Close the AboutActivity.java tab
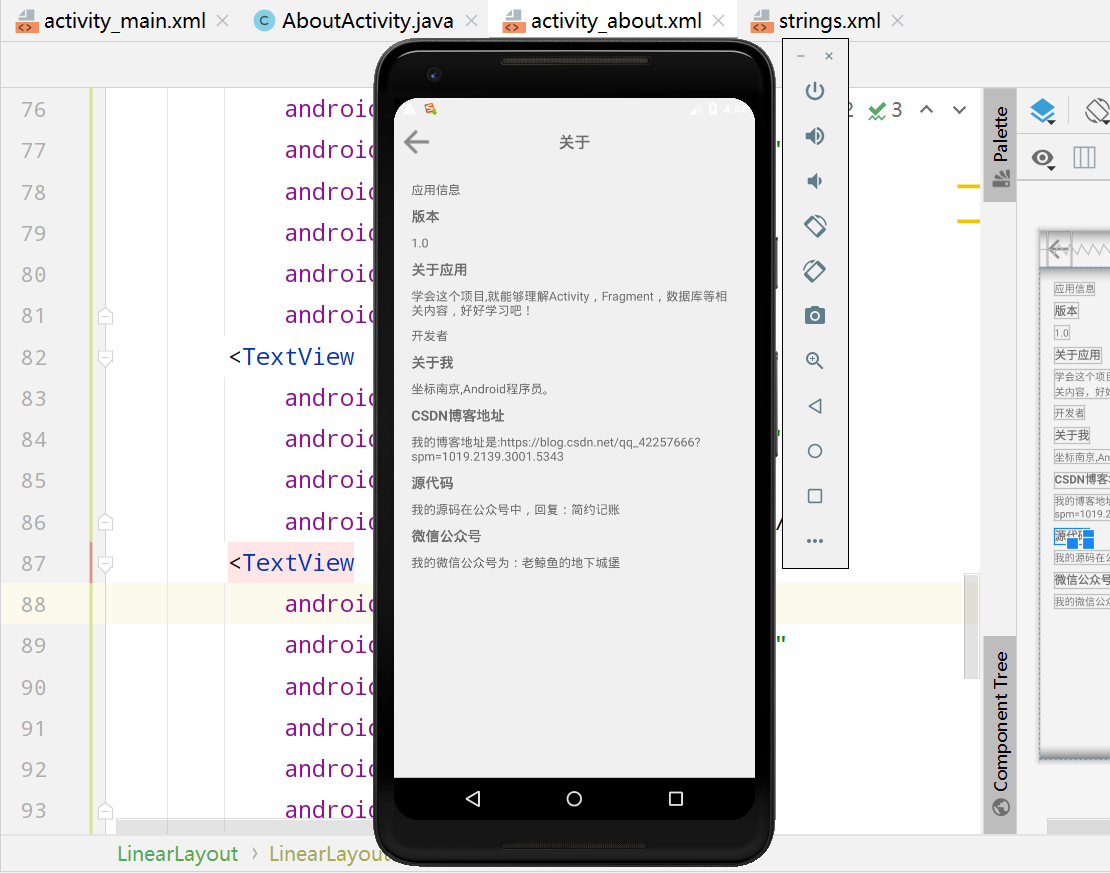 pyautogui.click(x=472, y=21)
